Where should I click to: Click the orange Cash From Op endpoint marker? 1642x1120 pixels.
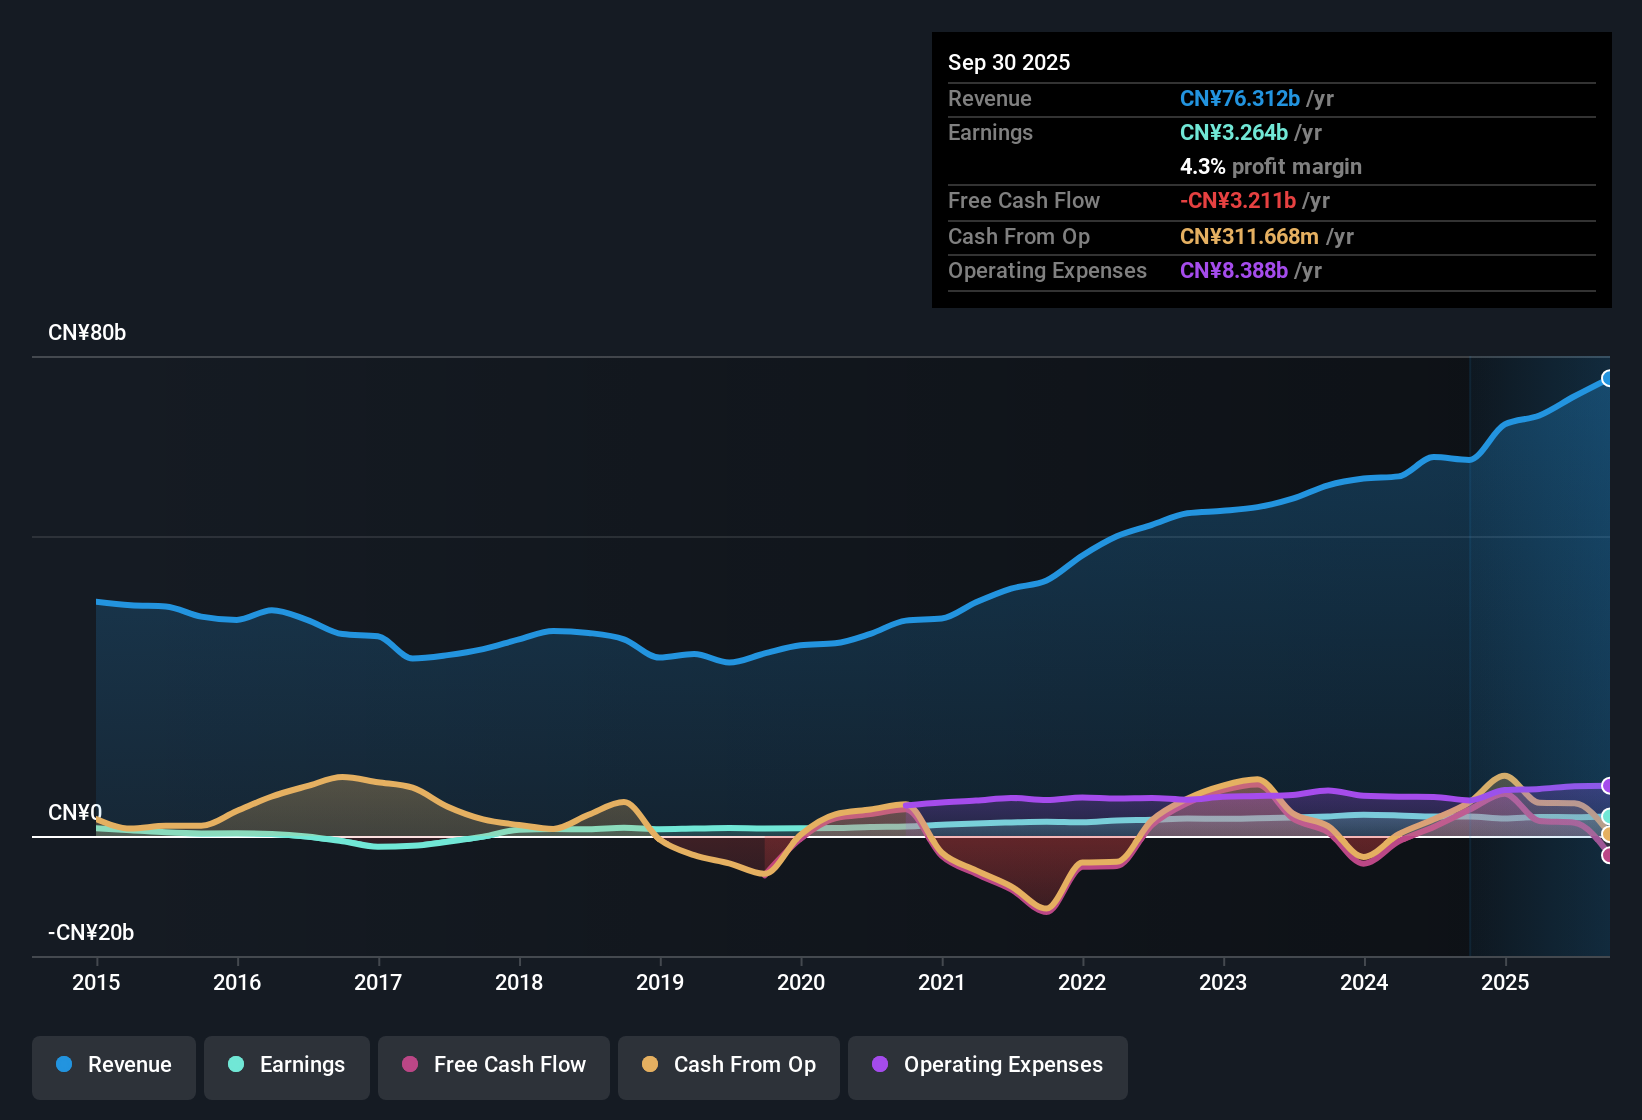pyautogui.click(x=1608, y=833)
